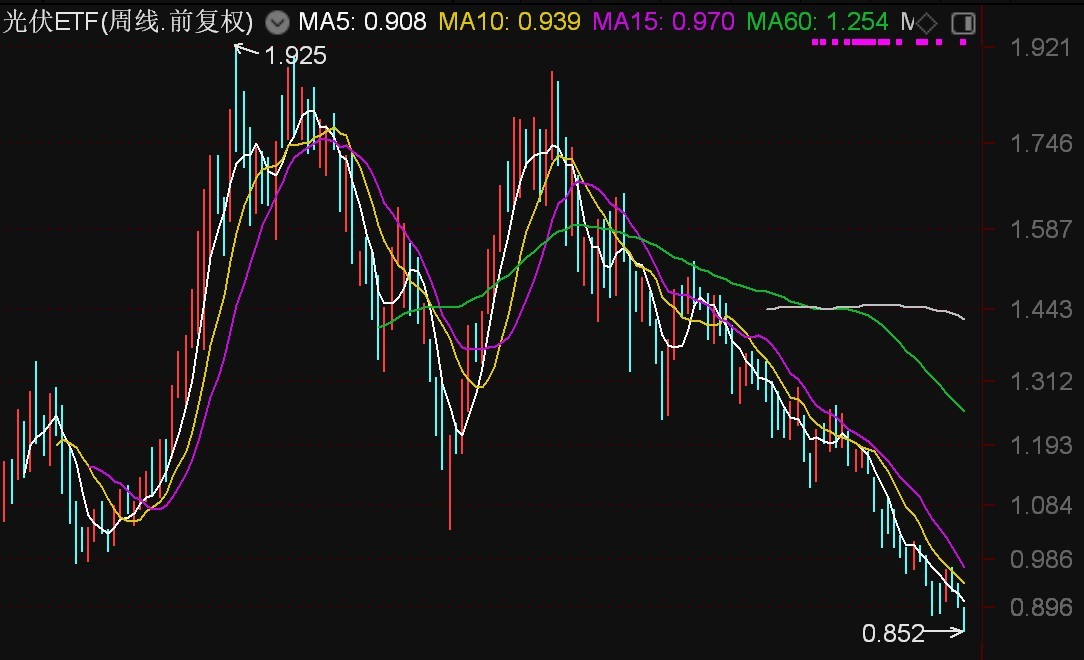The width and height of the screenshot is (1084, 660).
Task: Select the green MA60: 1.254 label
Action: (817, 22)
